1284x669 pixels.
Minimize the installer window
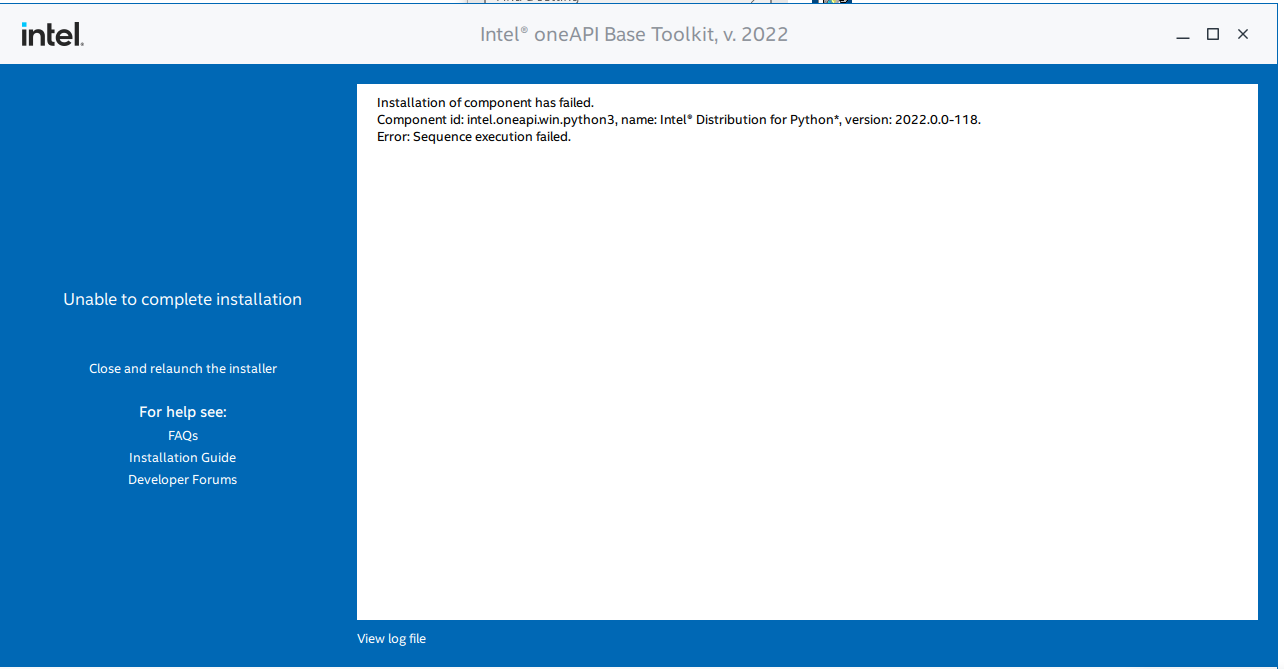(1183, 34)
